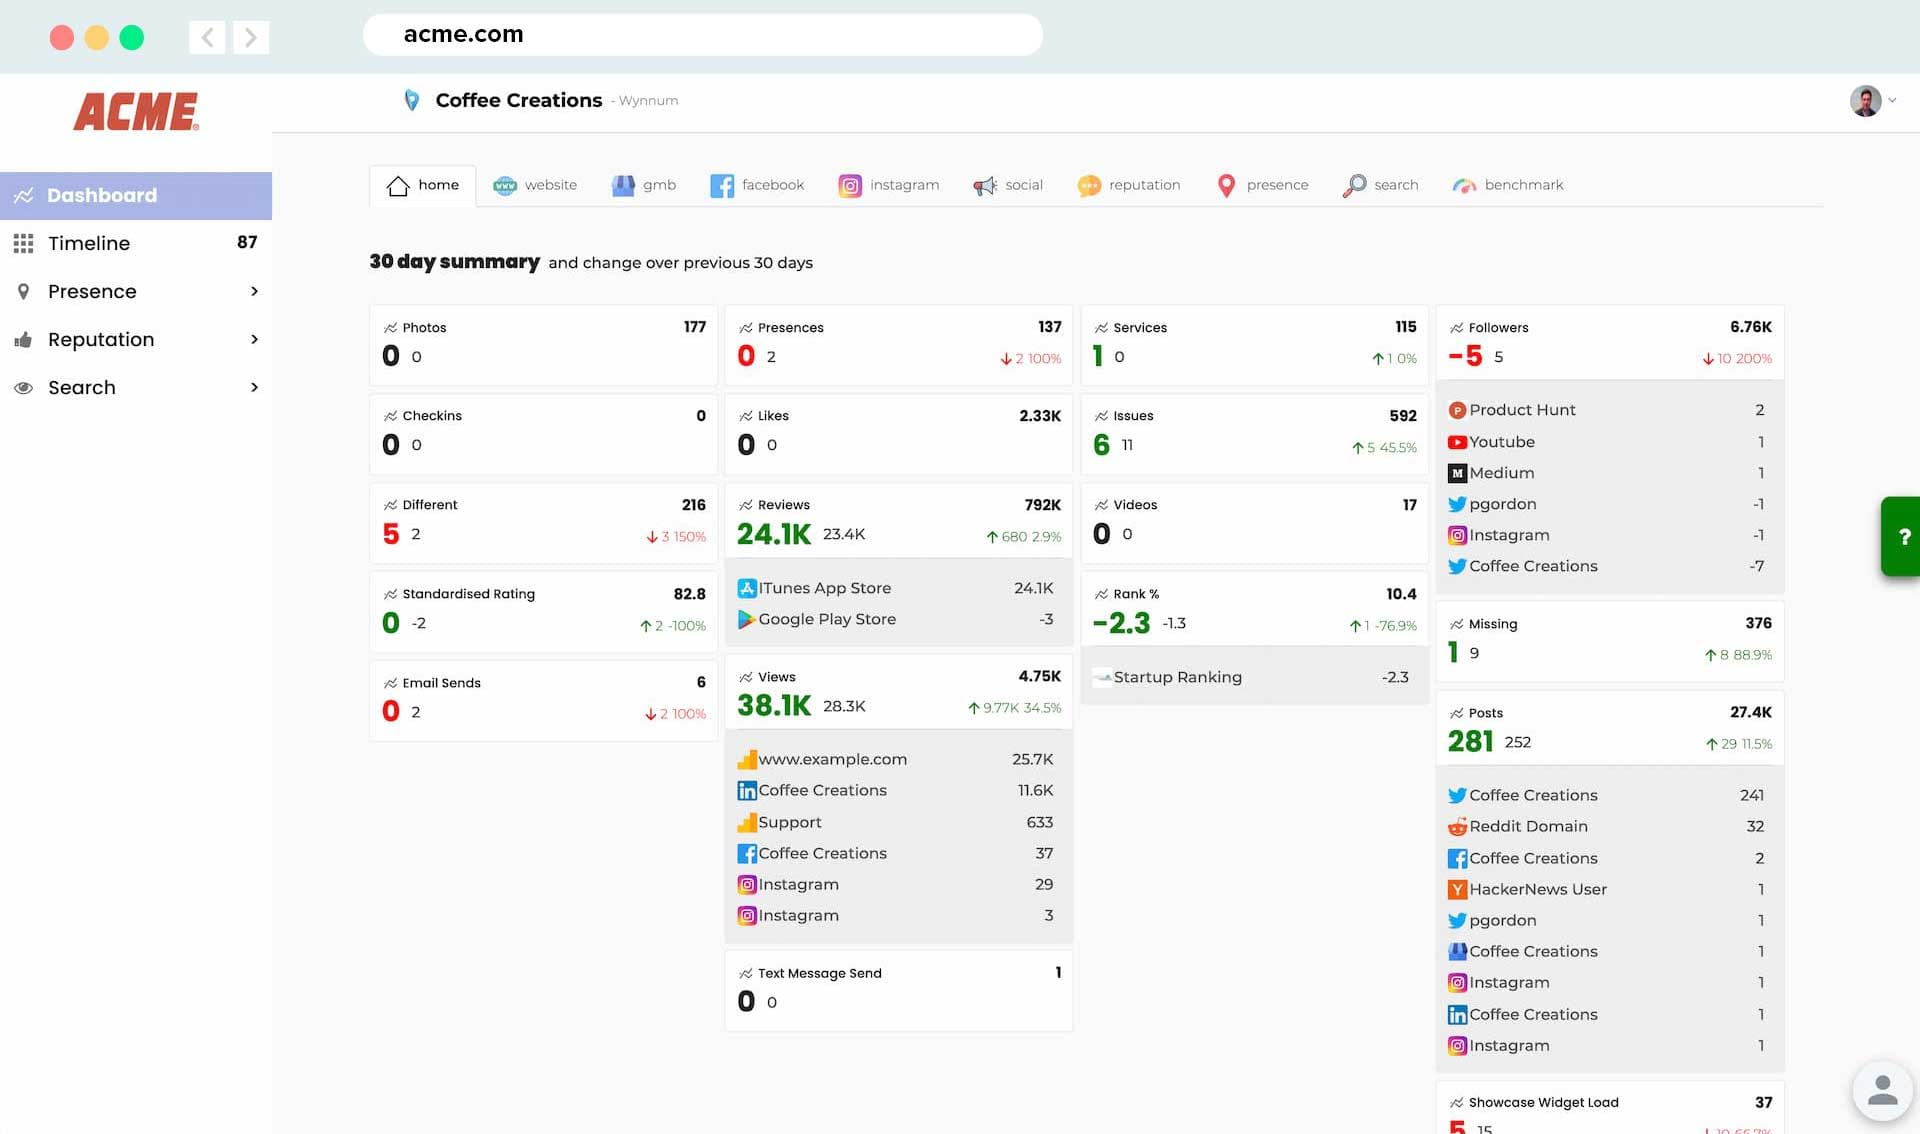Image resolution: width=1920 pixels, height=1134 pixels.
Task: Open the reputation tab
Action: tap(1128, 185)
